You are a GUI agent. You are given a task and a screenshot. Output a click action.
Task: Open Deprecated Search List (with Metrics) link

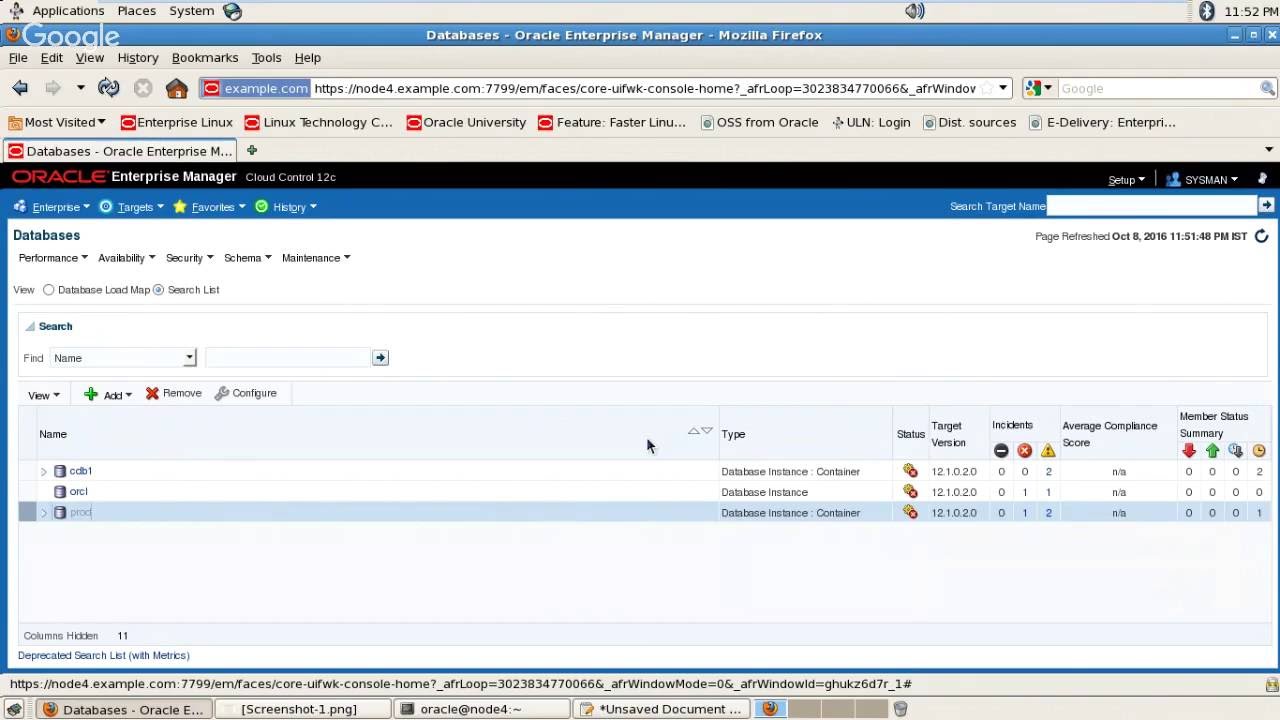tap(104, 655)
